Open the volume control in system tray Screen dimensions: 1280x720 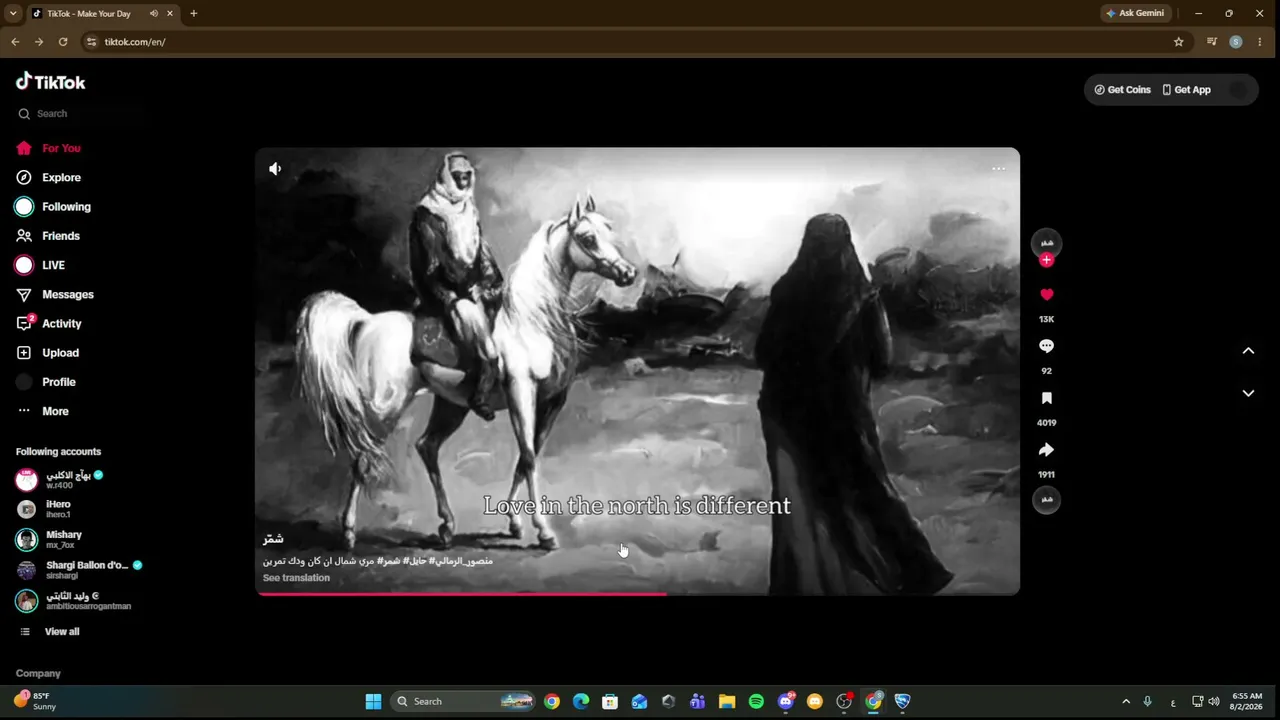click(1214, 701)
